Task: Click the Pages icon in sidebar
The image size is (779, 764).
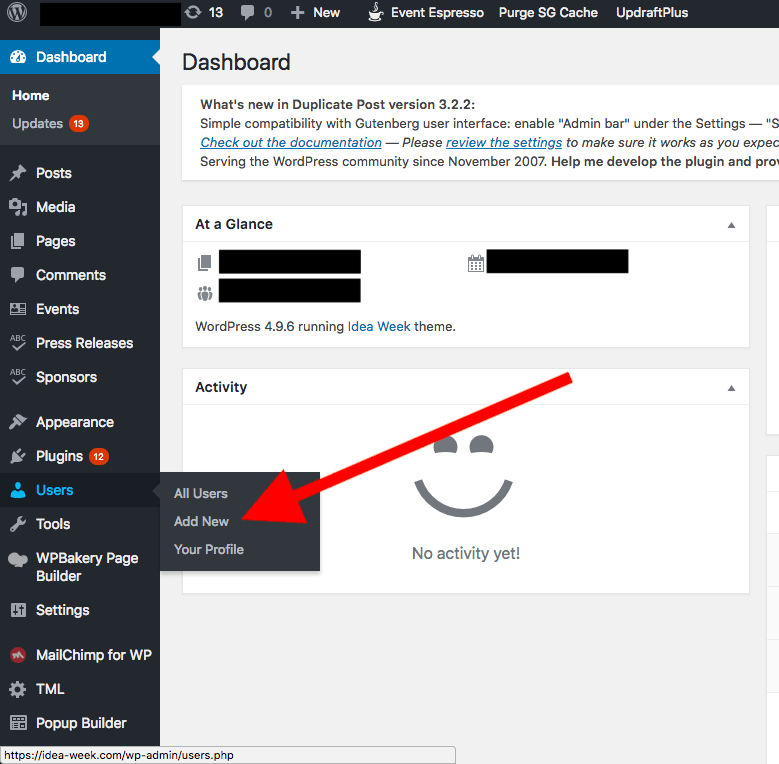Action: 17,241
